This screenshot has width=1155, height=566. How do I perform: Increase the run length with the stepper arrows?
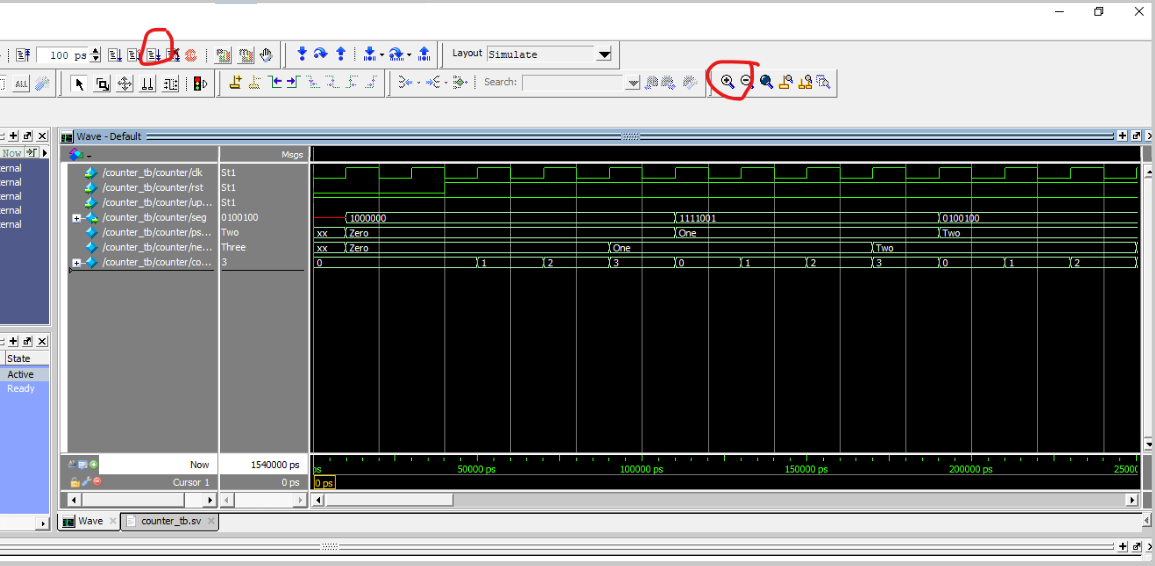pyautogui.click(x=95, y=50)
